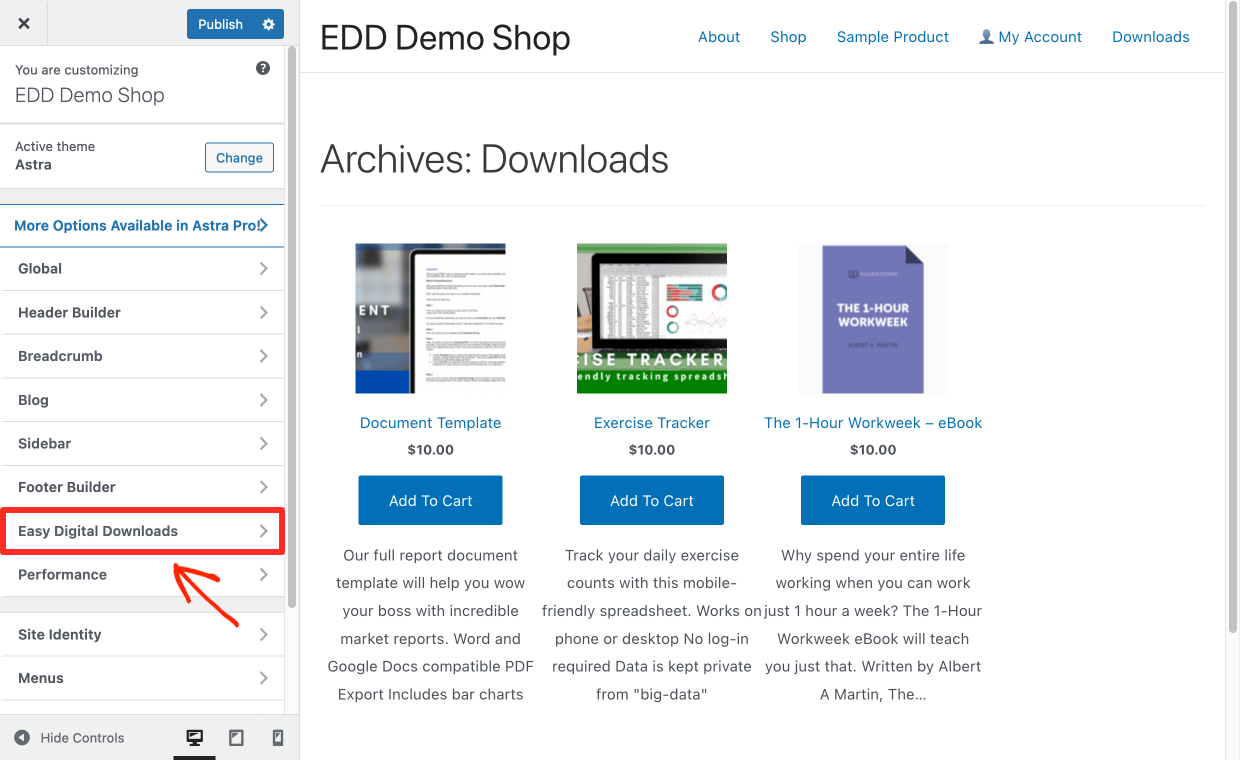Open the About menu item
Screen dimensions: 1240x760
(x=719, y=37)
